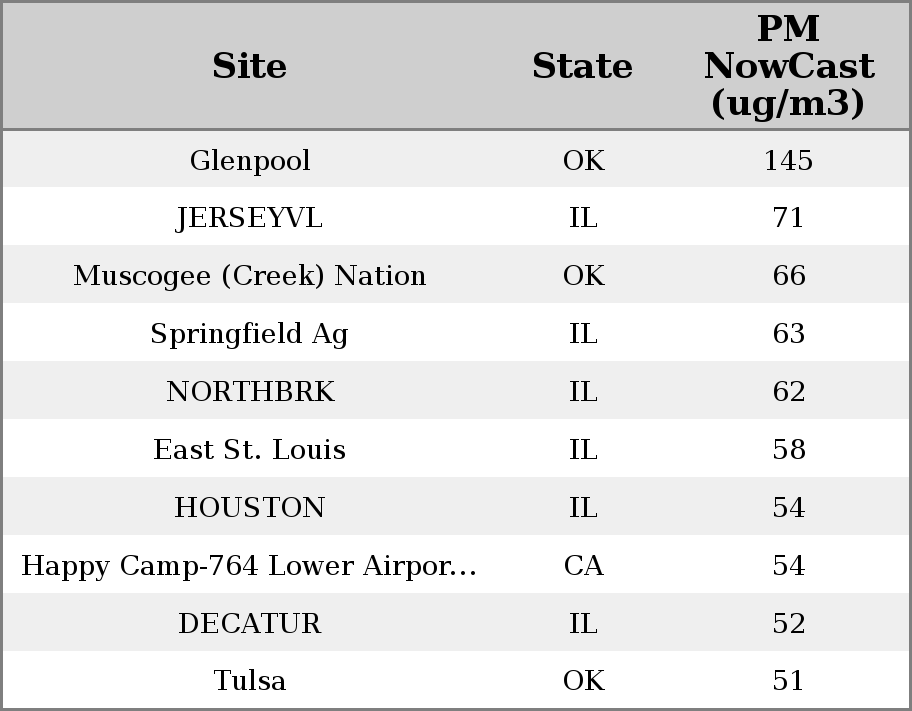Select the 51 PM NowCast value
Viewport: 912px width, 711px height.
[788, 681]
